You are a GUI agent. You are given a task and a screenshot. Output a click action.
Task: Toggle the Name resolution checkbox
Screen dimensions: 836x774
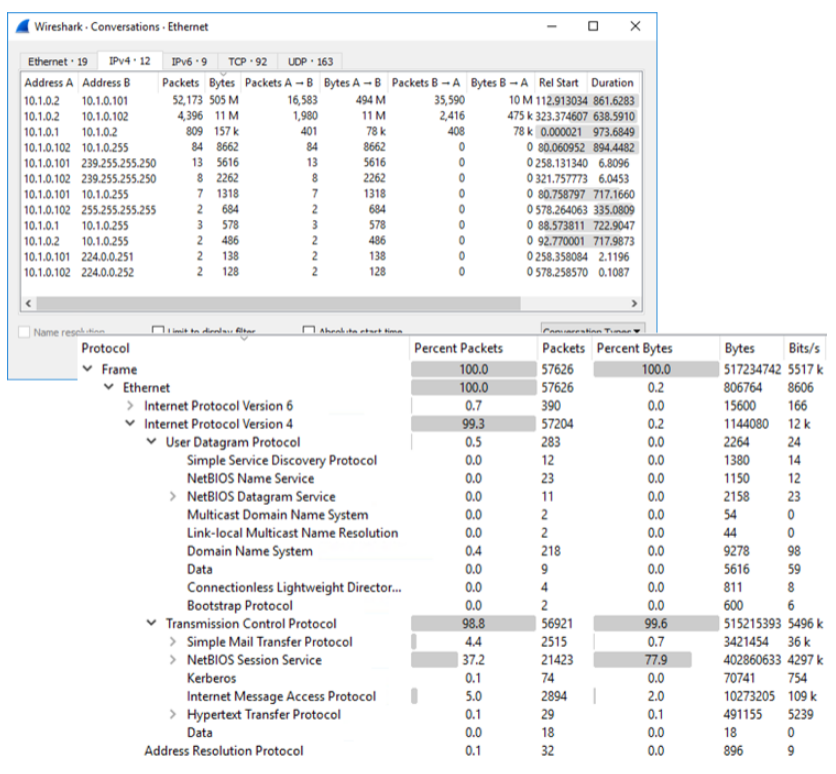[24, 332]
